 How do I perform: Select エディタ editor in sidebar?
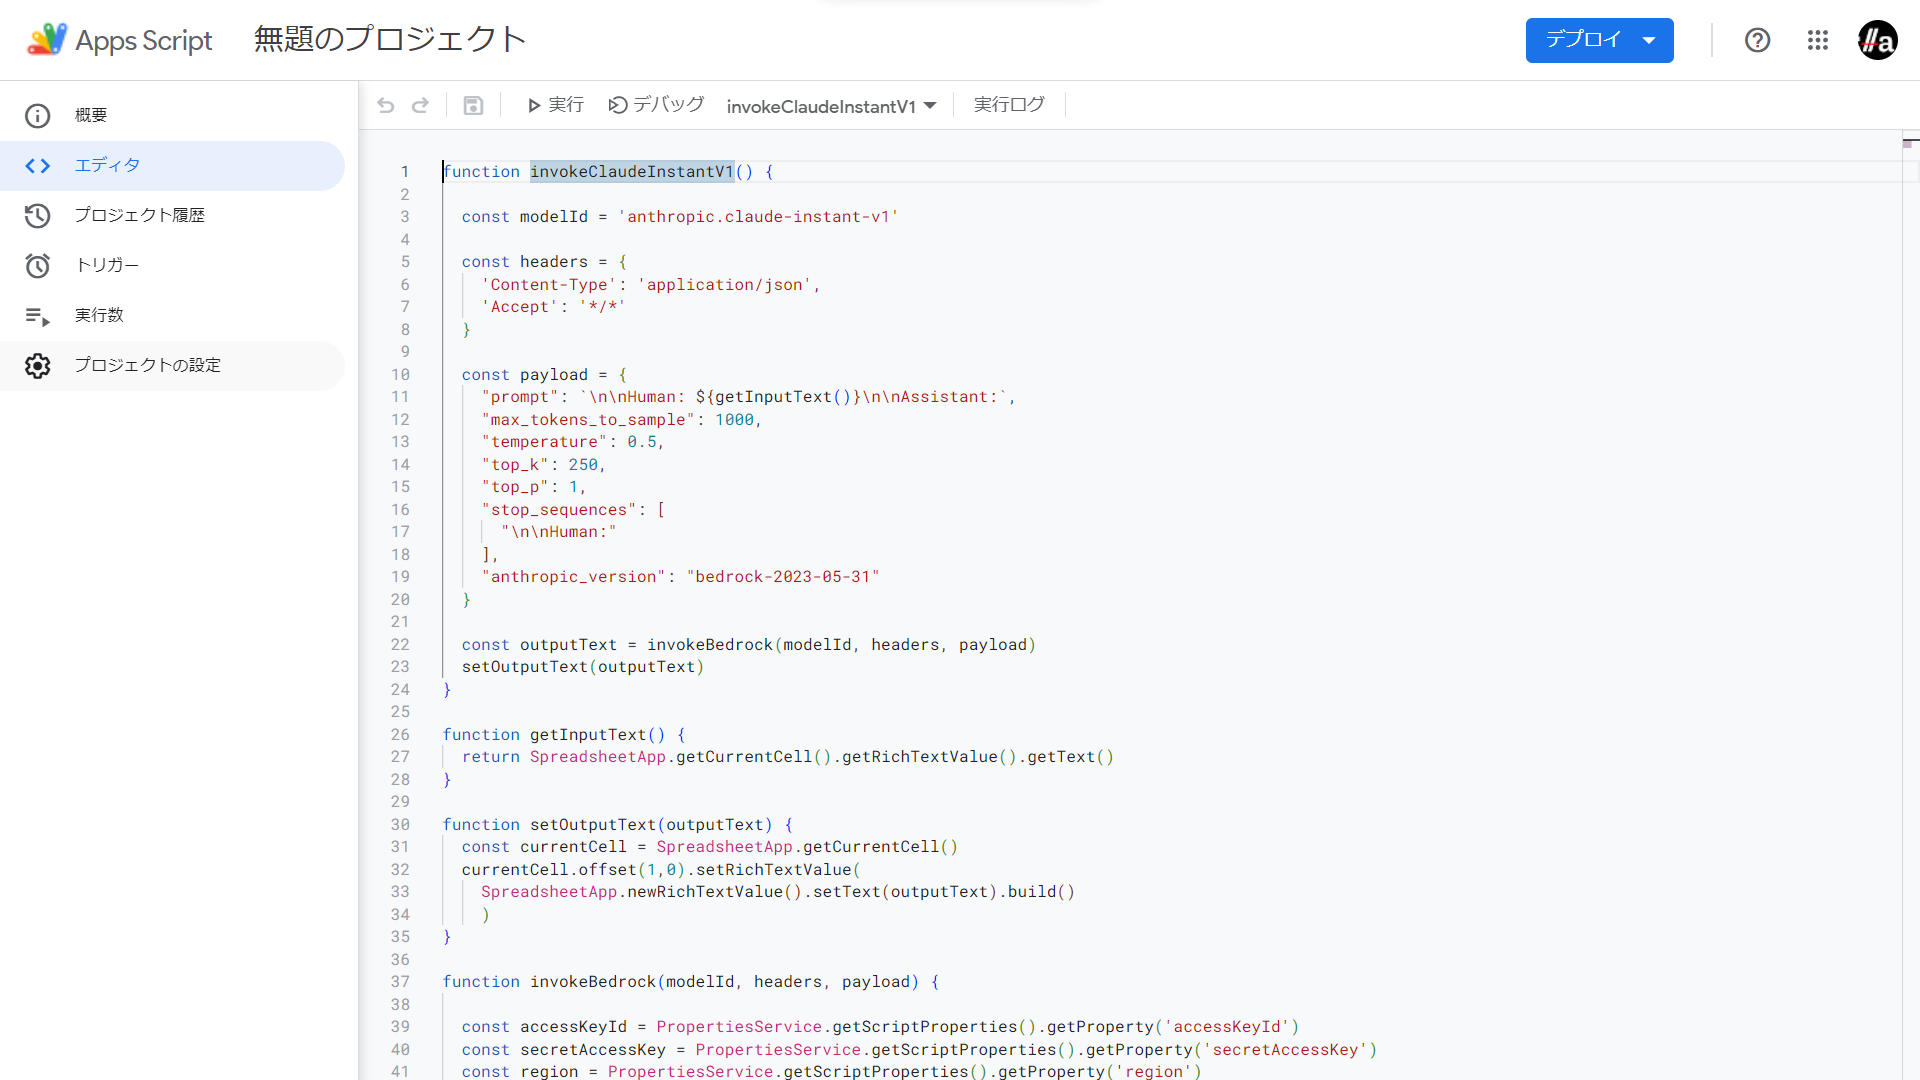(107, 165)
